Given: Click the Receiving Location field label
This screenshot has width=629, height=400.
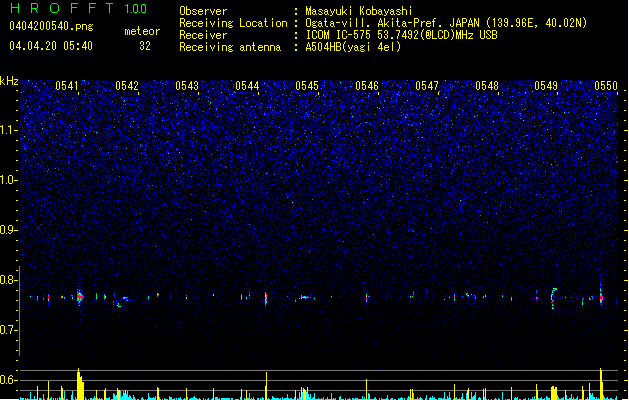Looking at the screenshot, I should (233, 23).
